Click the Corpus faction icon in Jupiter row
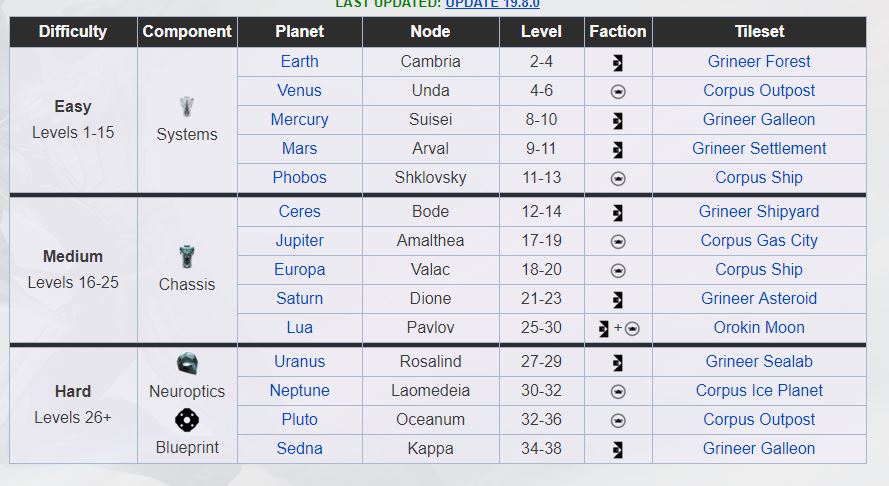 click(x=618, y=241)
